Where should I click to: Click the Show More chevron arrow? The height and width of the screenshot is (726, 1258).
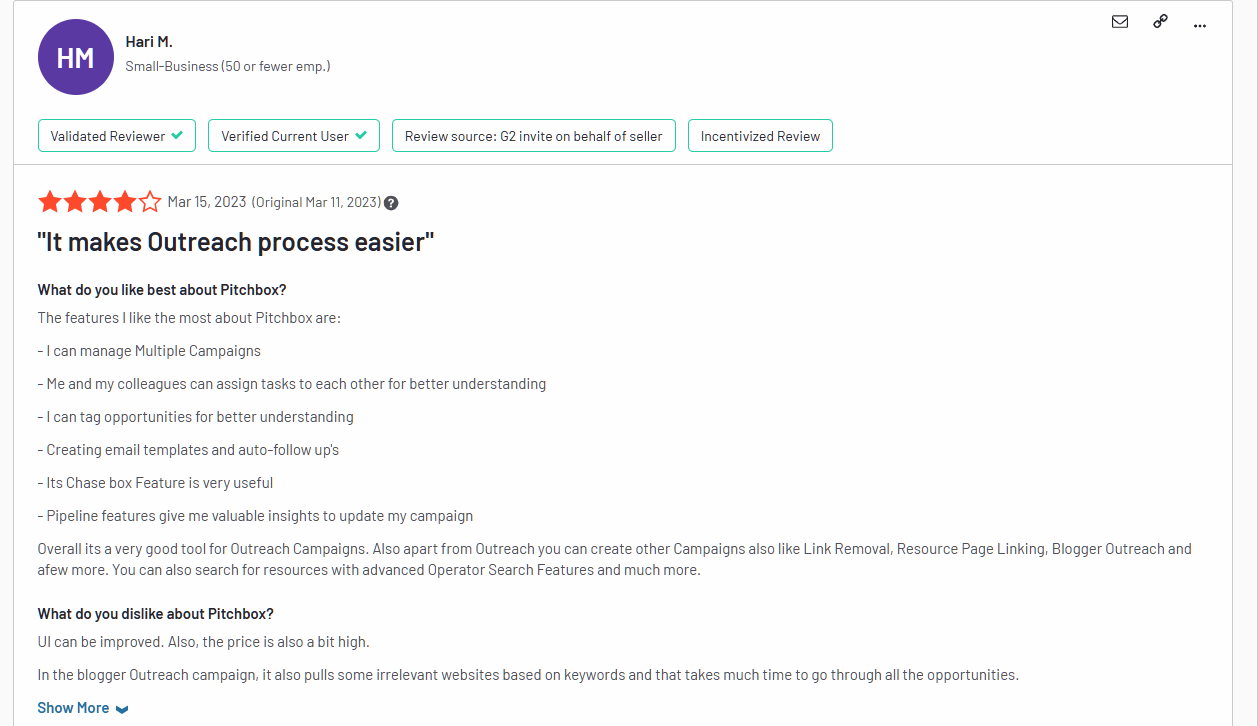(122, 709)
